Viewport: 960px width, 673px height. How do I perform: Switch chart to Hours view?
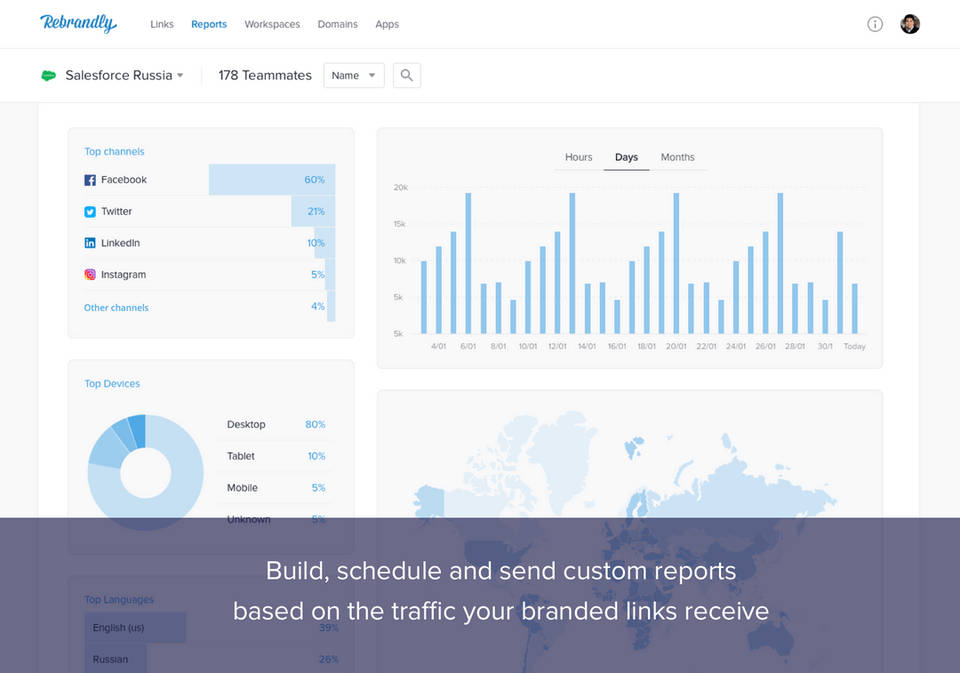(578, 157)
